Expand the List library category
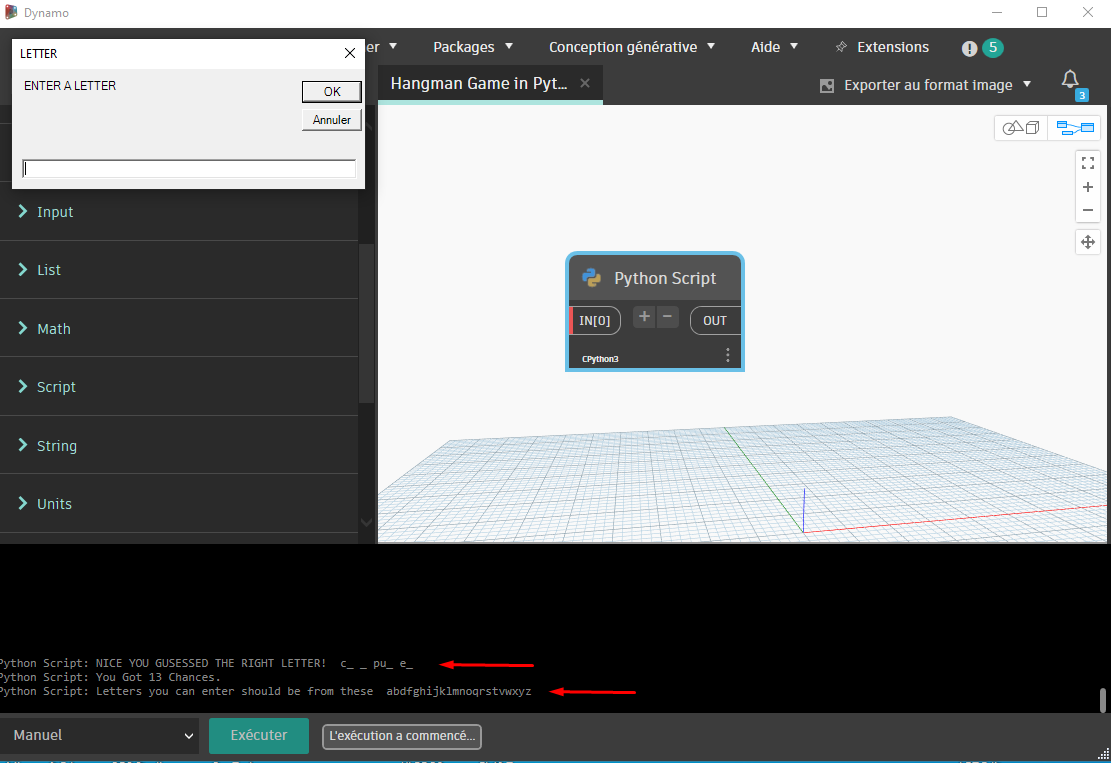Image resolution: width=1111 pixels, height=763 pixels. [179, 270]
